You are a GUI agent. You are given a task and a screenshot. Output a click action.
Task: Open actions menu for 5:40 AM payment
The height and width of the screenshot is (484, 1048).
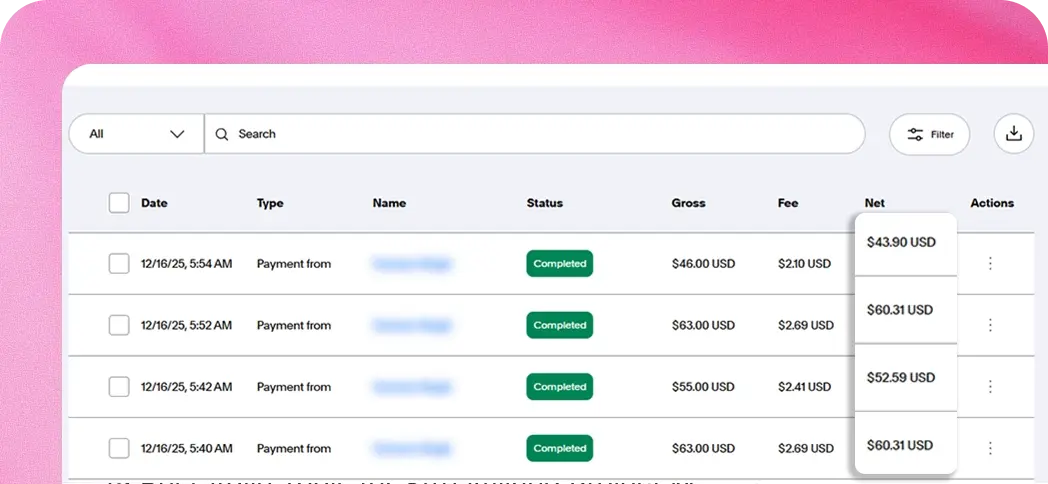pyautogui.click(x=990, y=448)
